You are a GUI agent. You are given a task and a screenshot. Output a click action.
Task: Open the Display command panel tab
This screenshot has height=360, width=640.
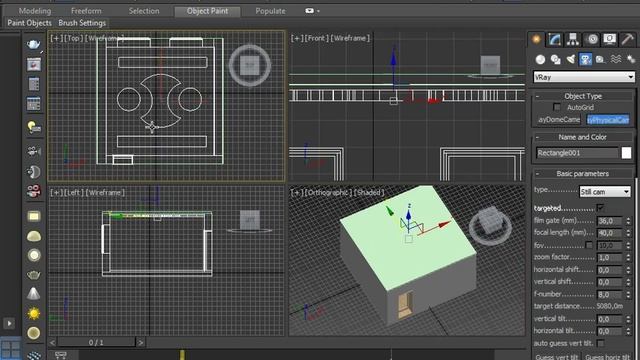click(x=609, y=39)
